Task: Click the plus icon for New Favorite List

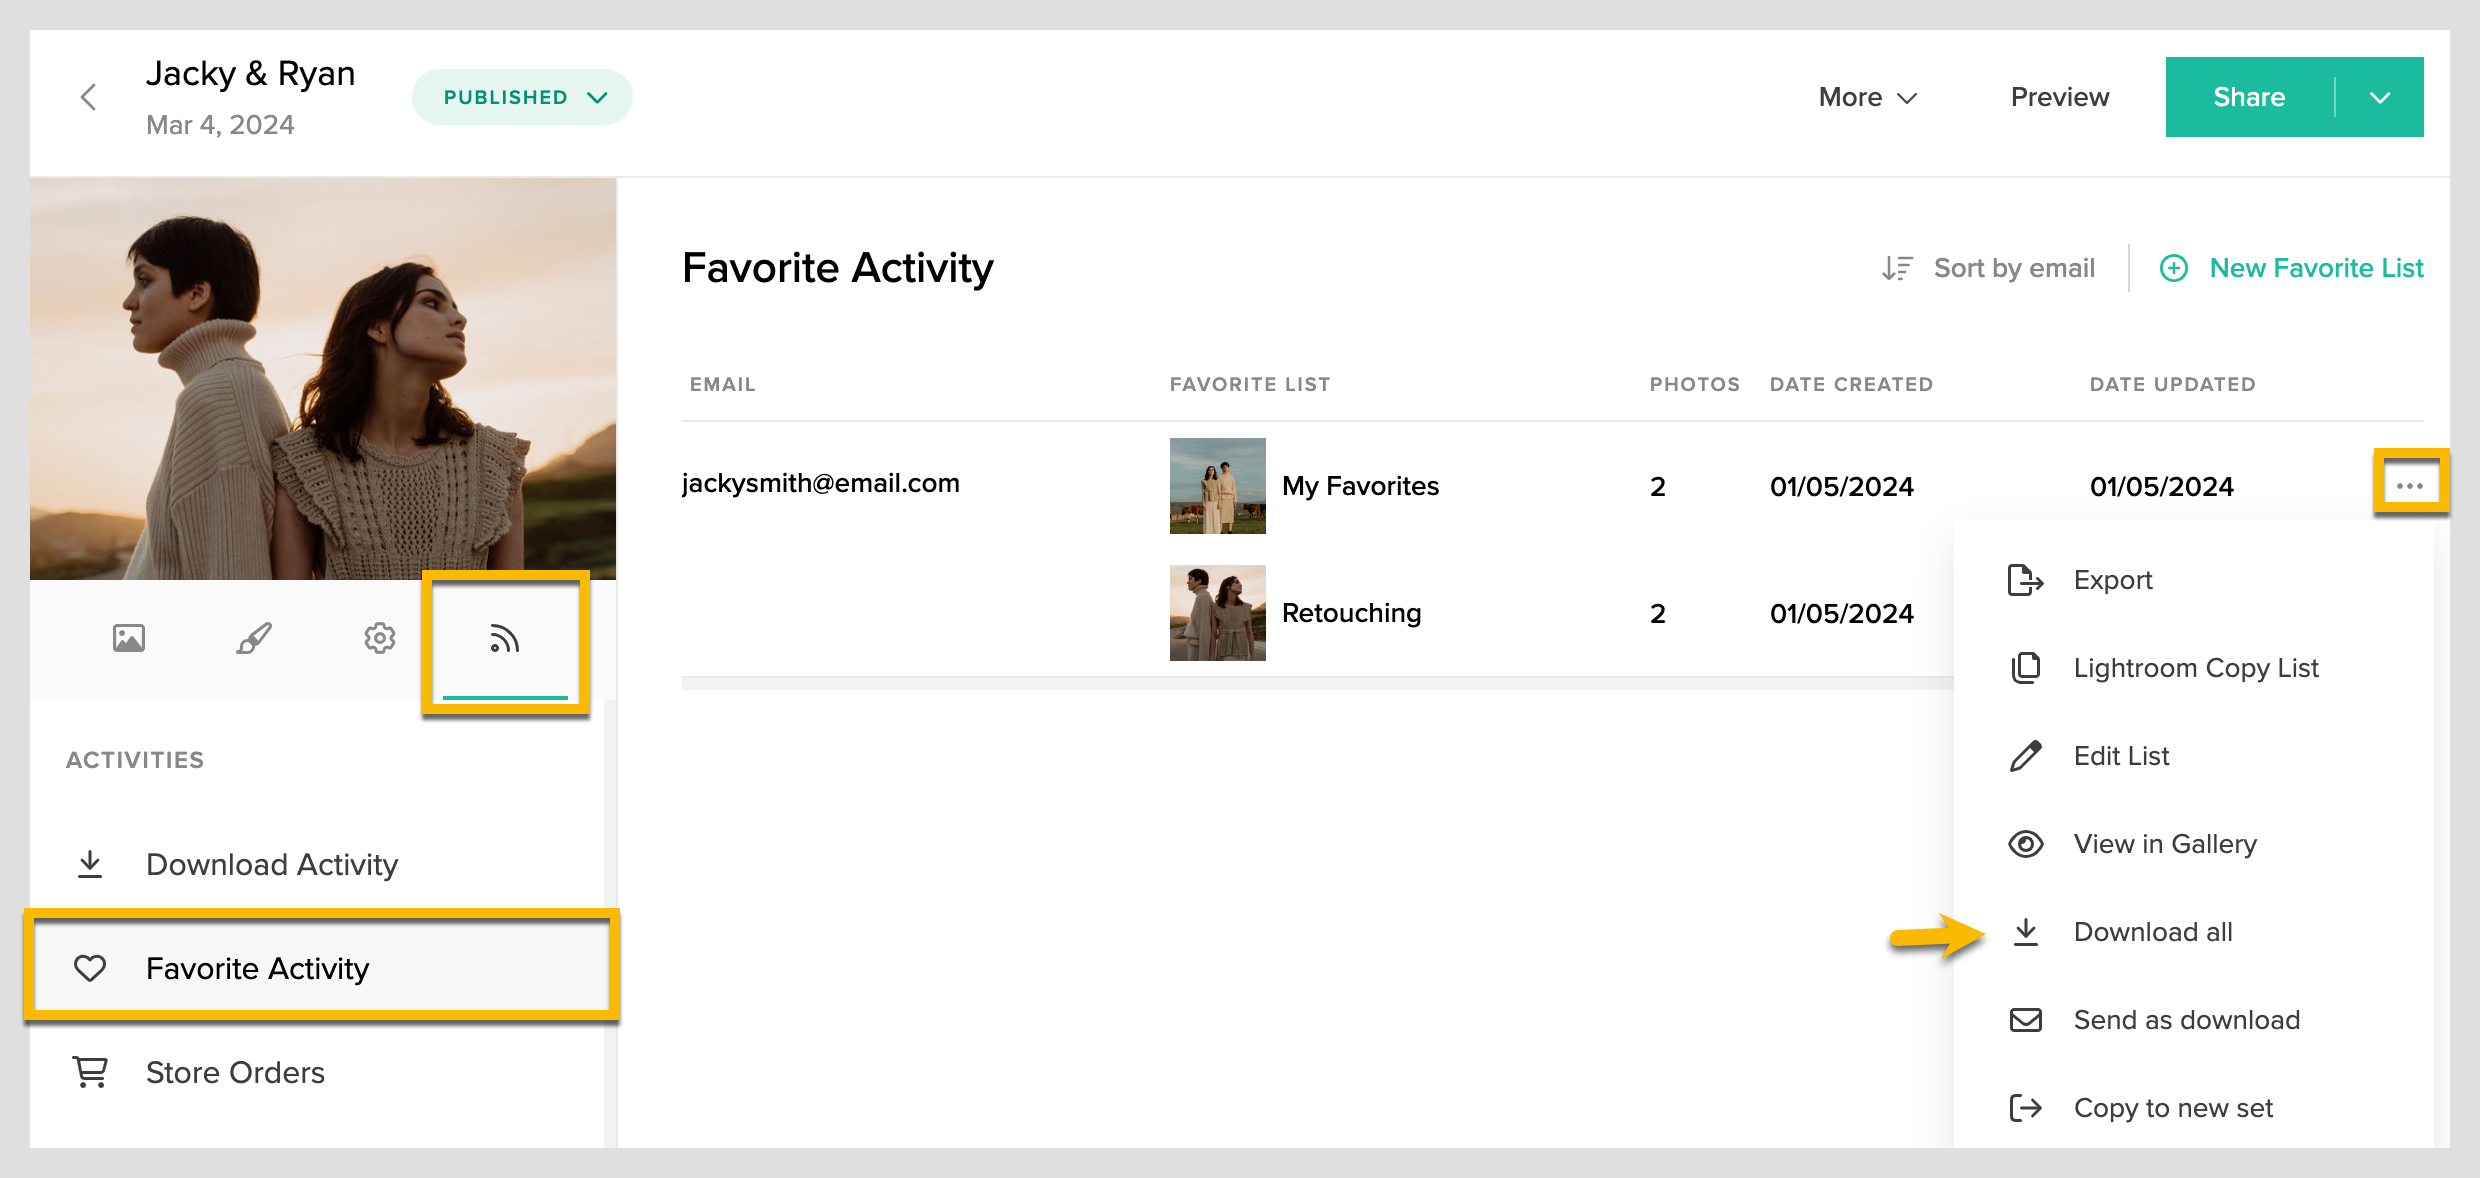Action: tap(2174, 268)
